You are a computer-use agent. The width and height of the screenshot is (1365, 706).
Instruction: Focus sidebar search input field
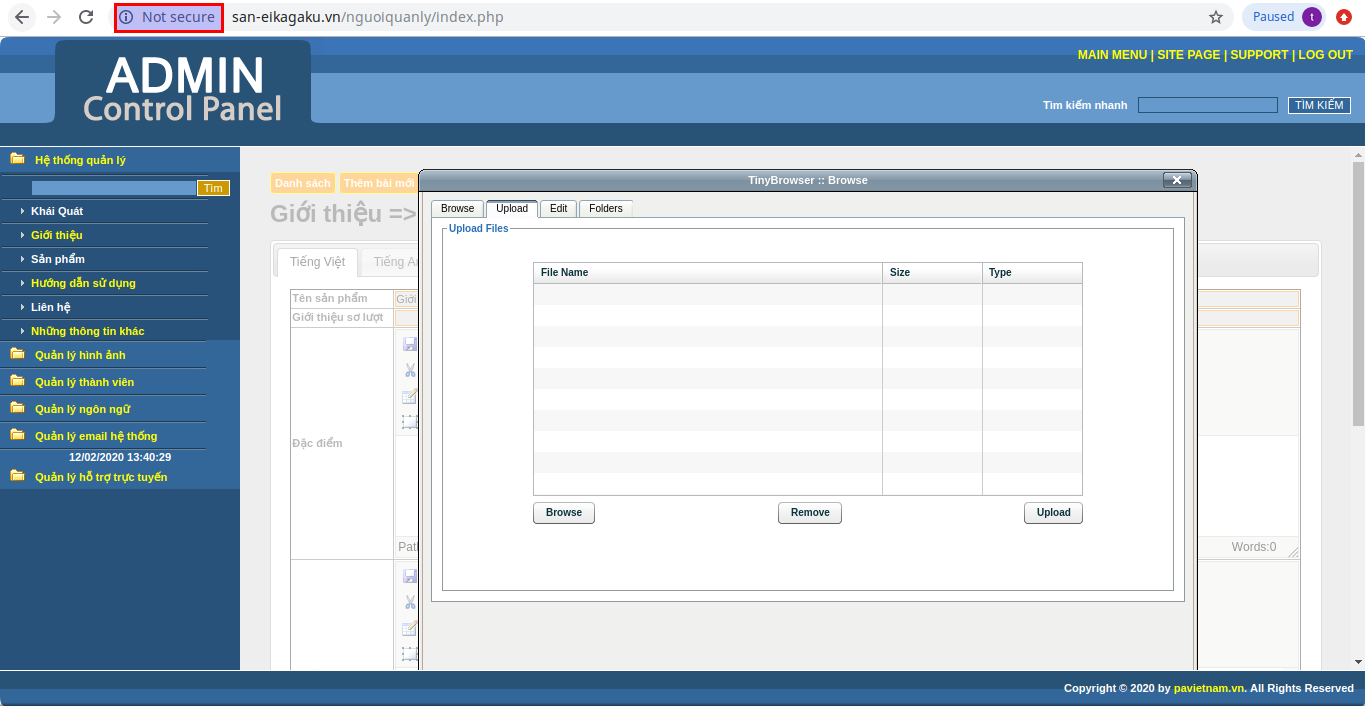113,188
